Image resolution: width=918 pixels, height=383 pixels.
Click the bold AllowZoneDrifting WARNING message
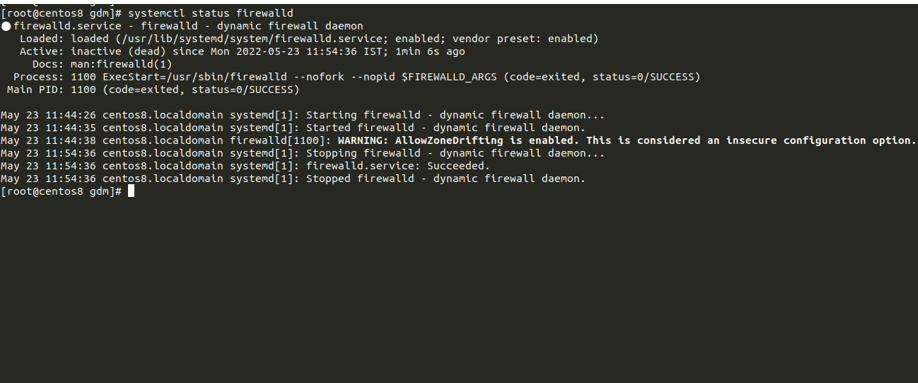pyautogui.click(x=626, y=141)
